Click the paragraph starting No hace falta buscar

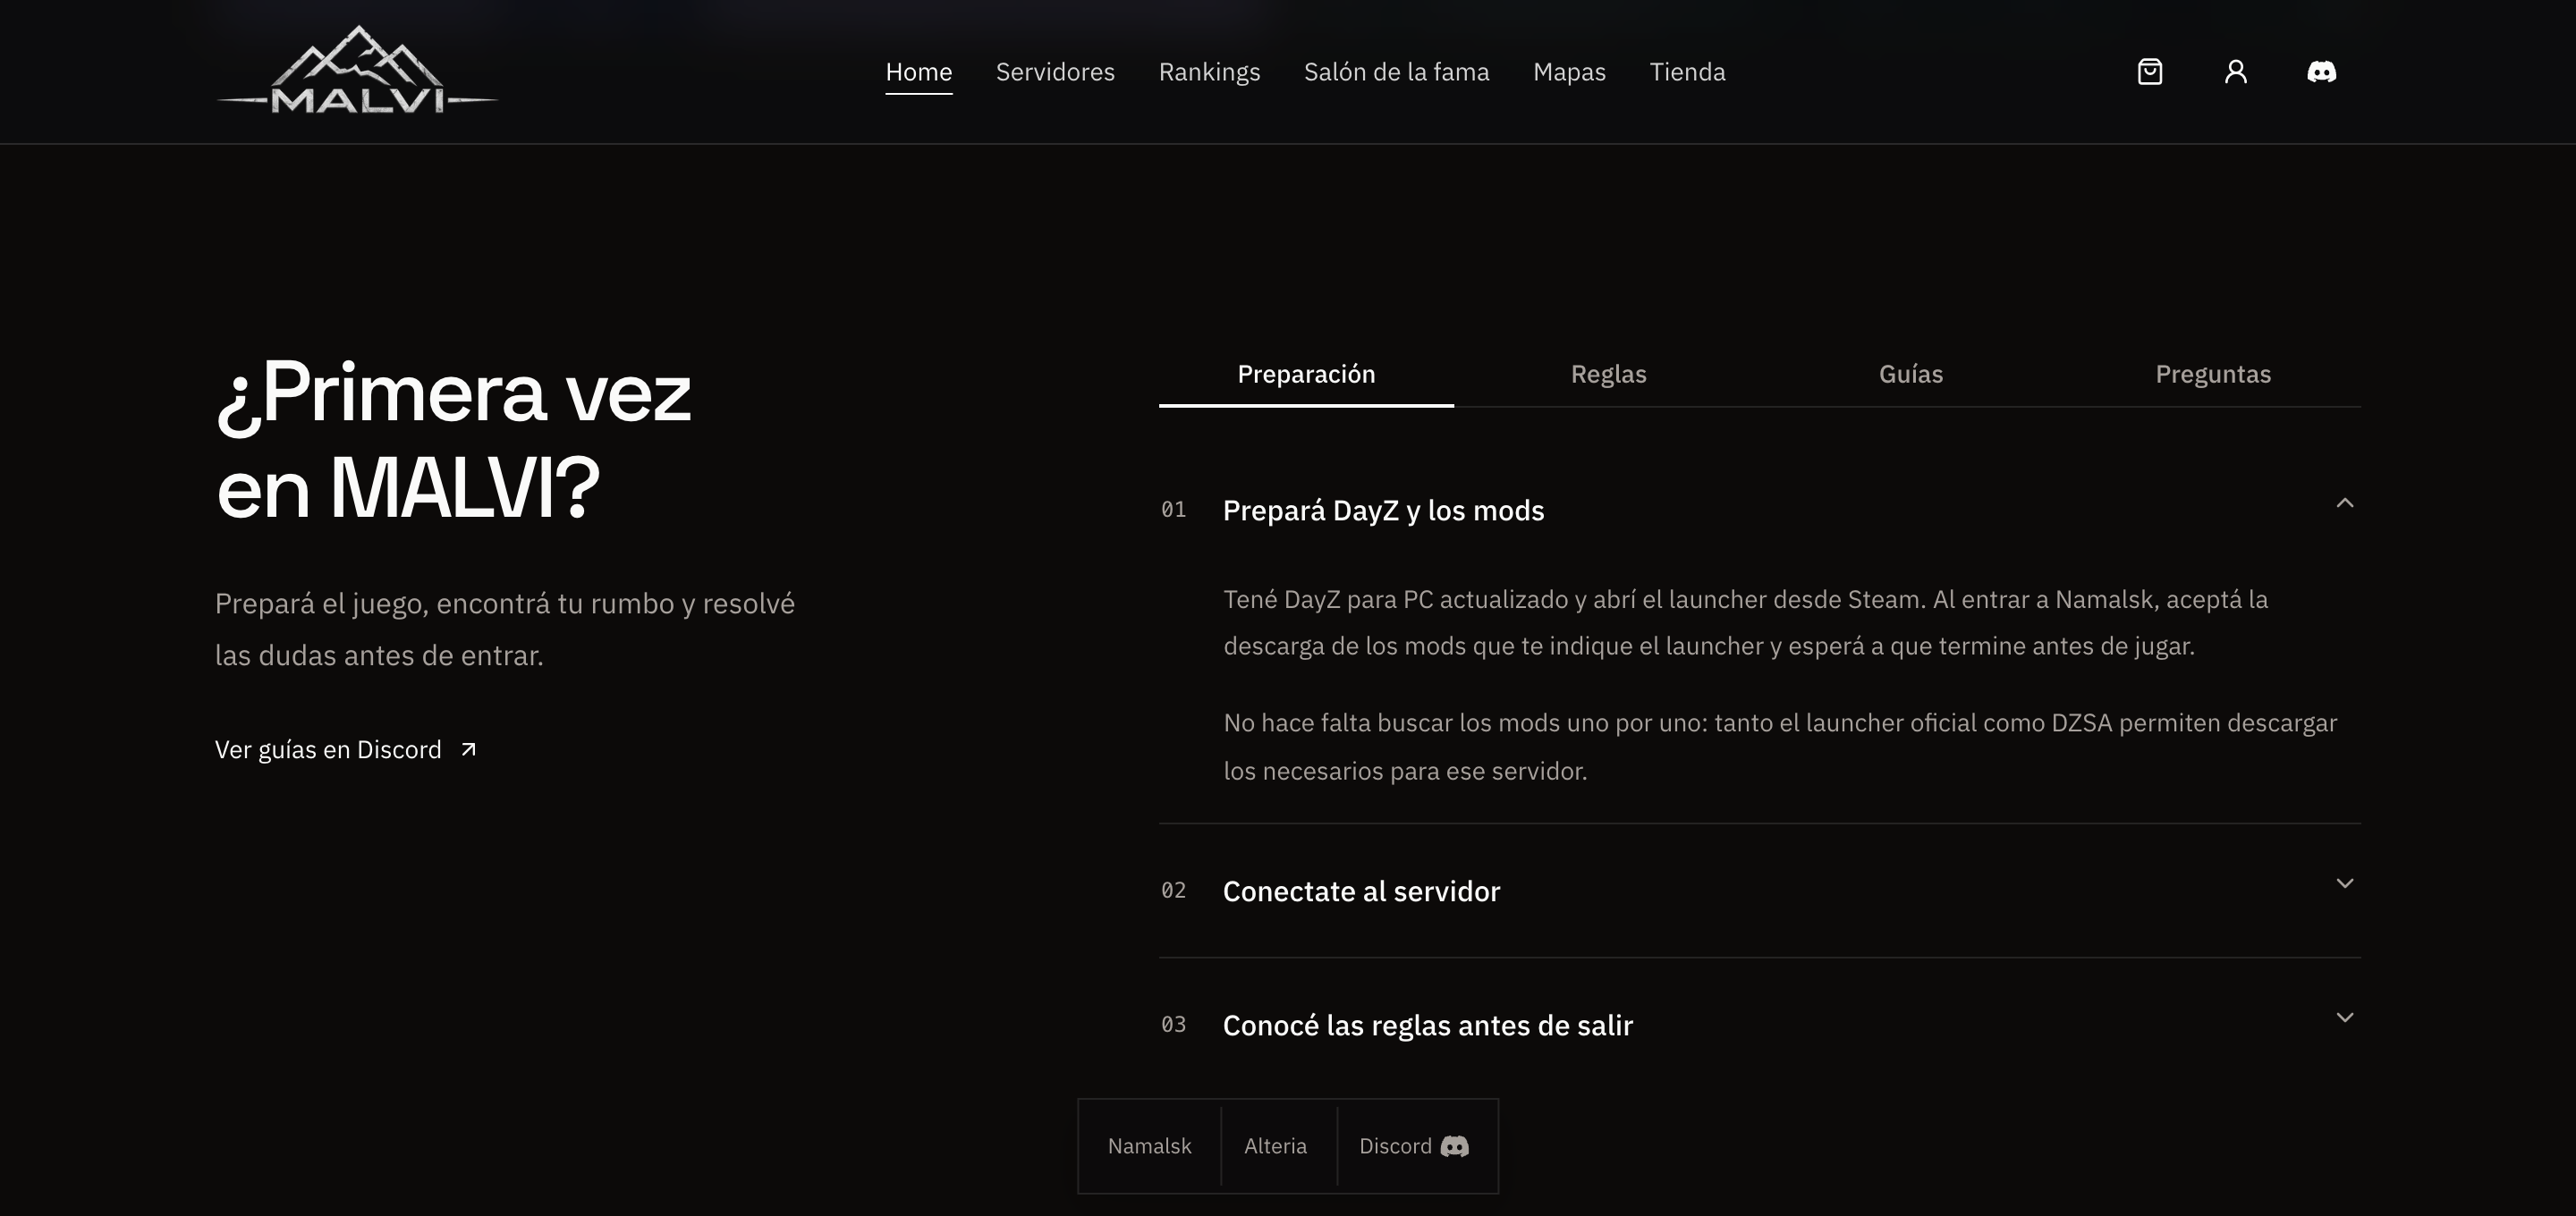click(x=1780, y=747)
